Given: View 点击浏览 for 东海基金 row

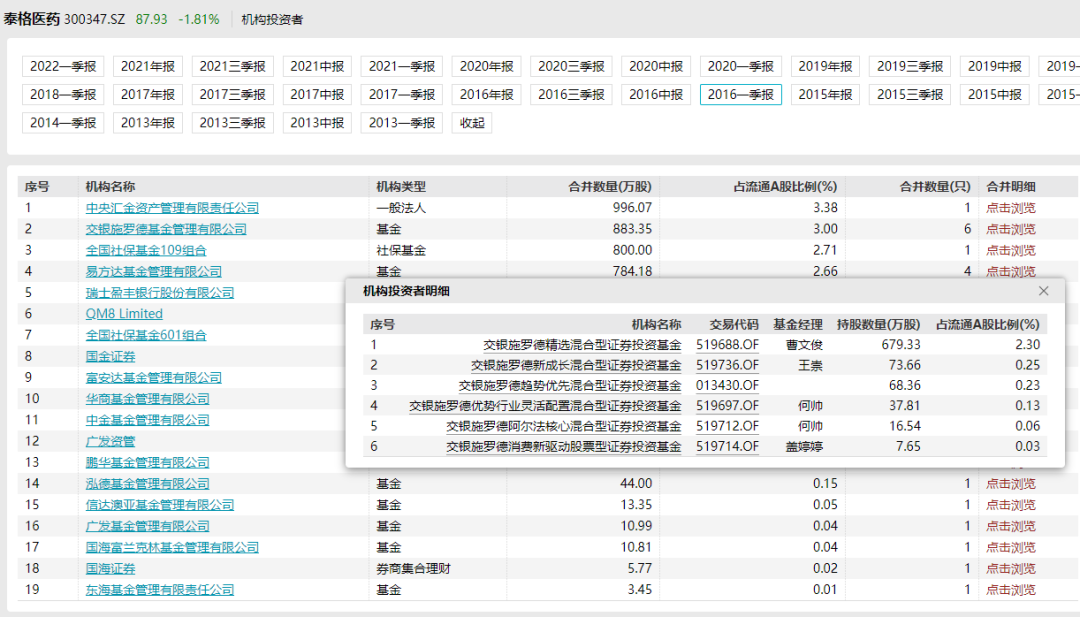Looking at the screenshot, I should 1010,589.
